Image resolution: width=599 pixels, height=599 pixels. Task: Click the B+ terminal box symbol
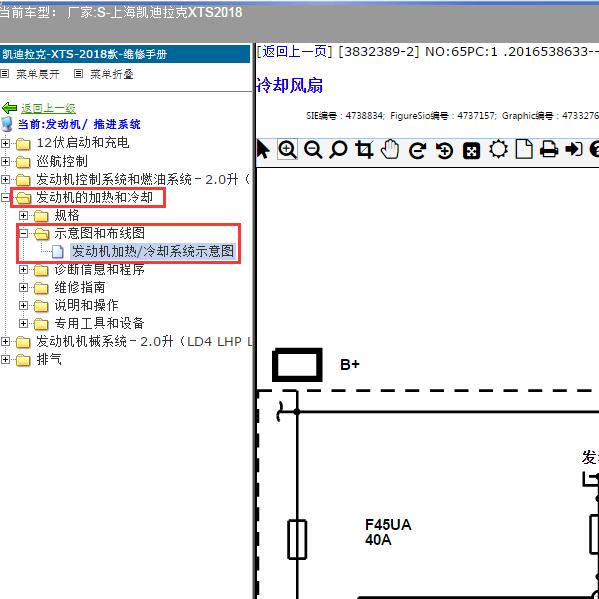coord(297,365)
